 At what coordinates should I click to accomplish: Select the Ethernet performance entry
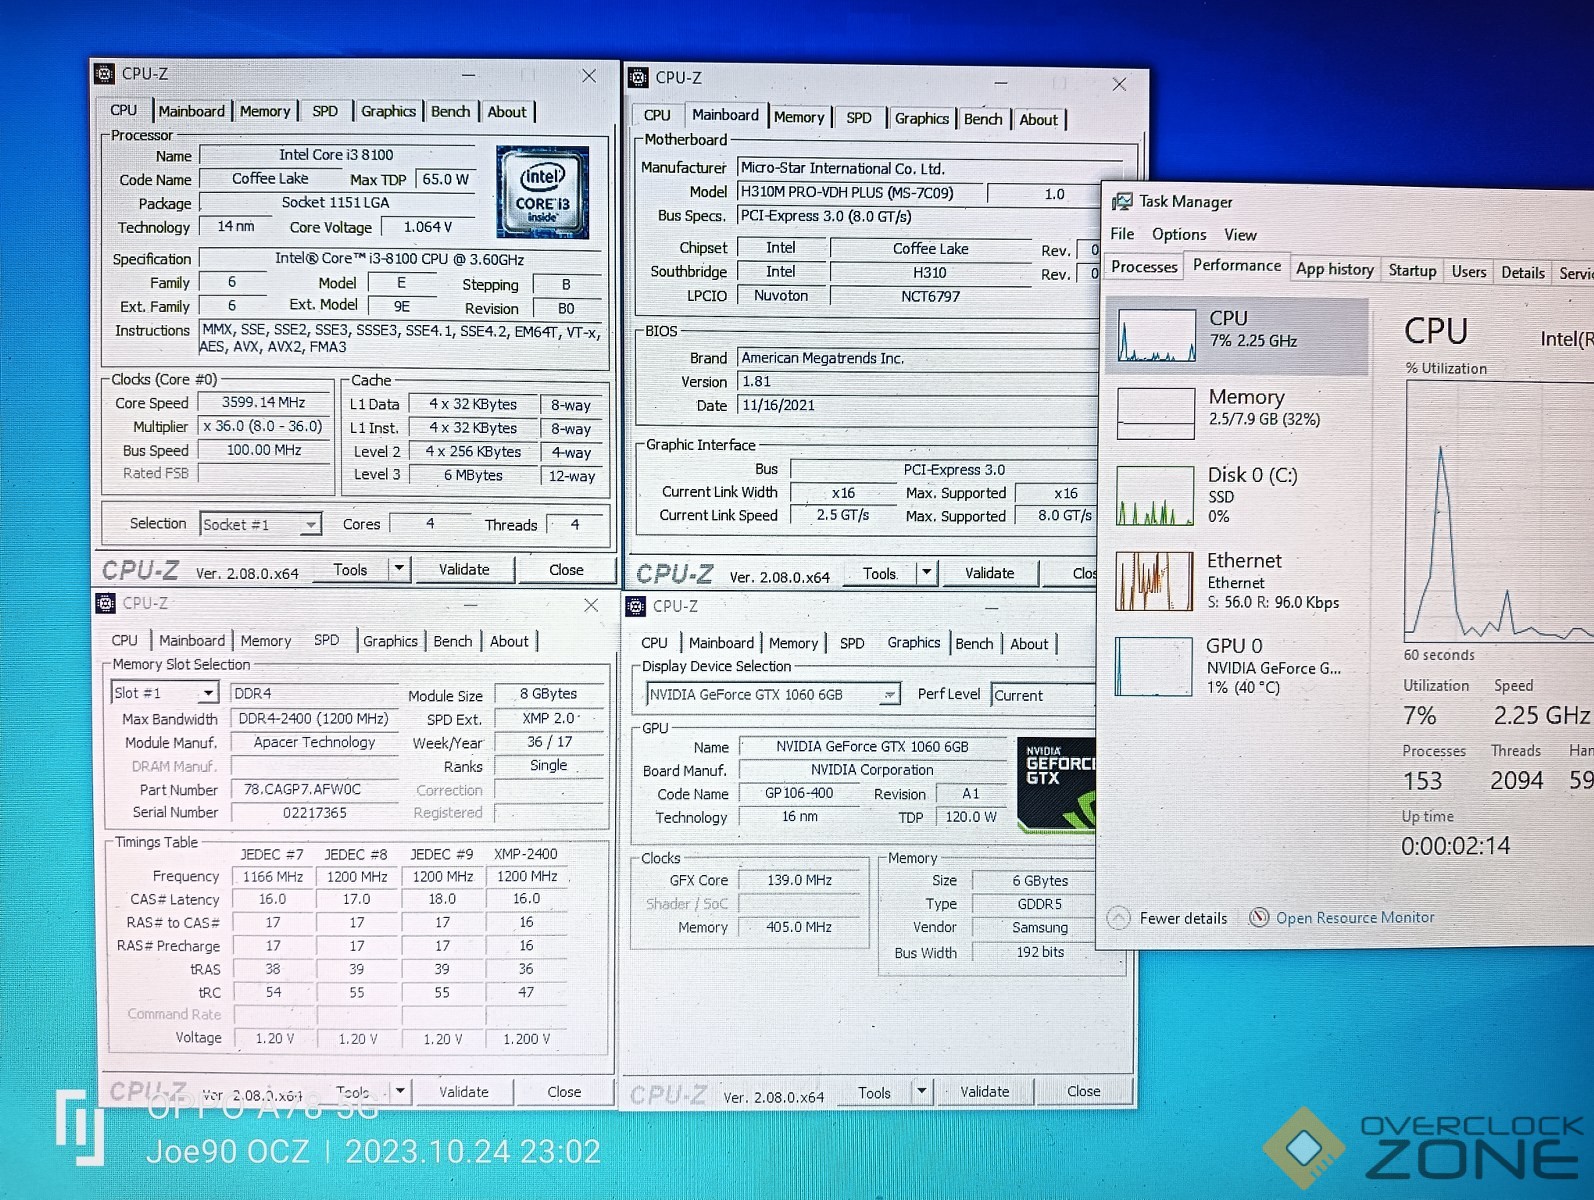[1236, 581]
